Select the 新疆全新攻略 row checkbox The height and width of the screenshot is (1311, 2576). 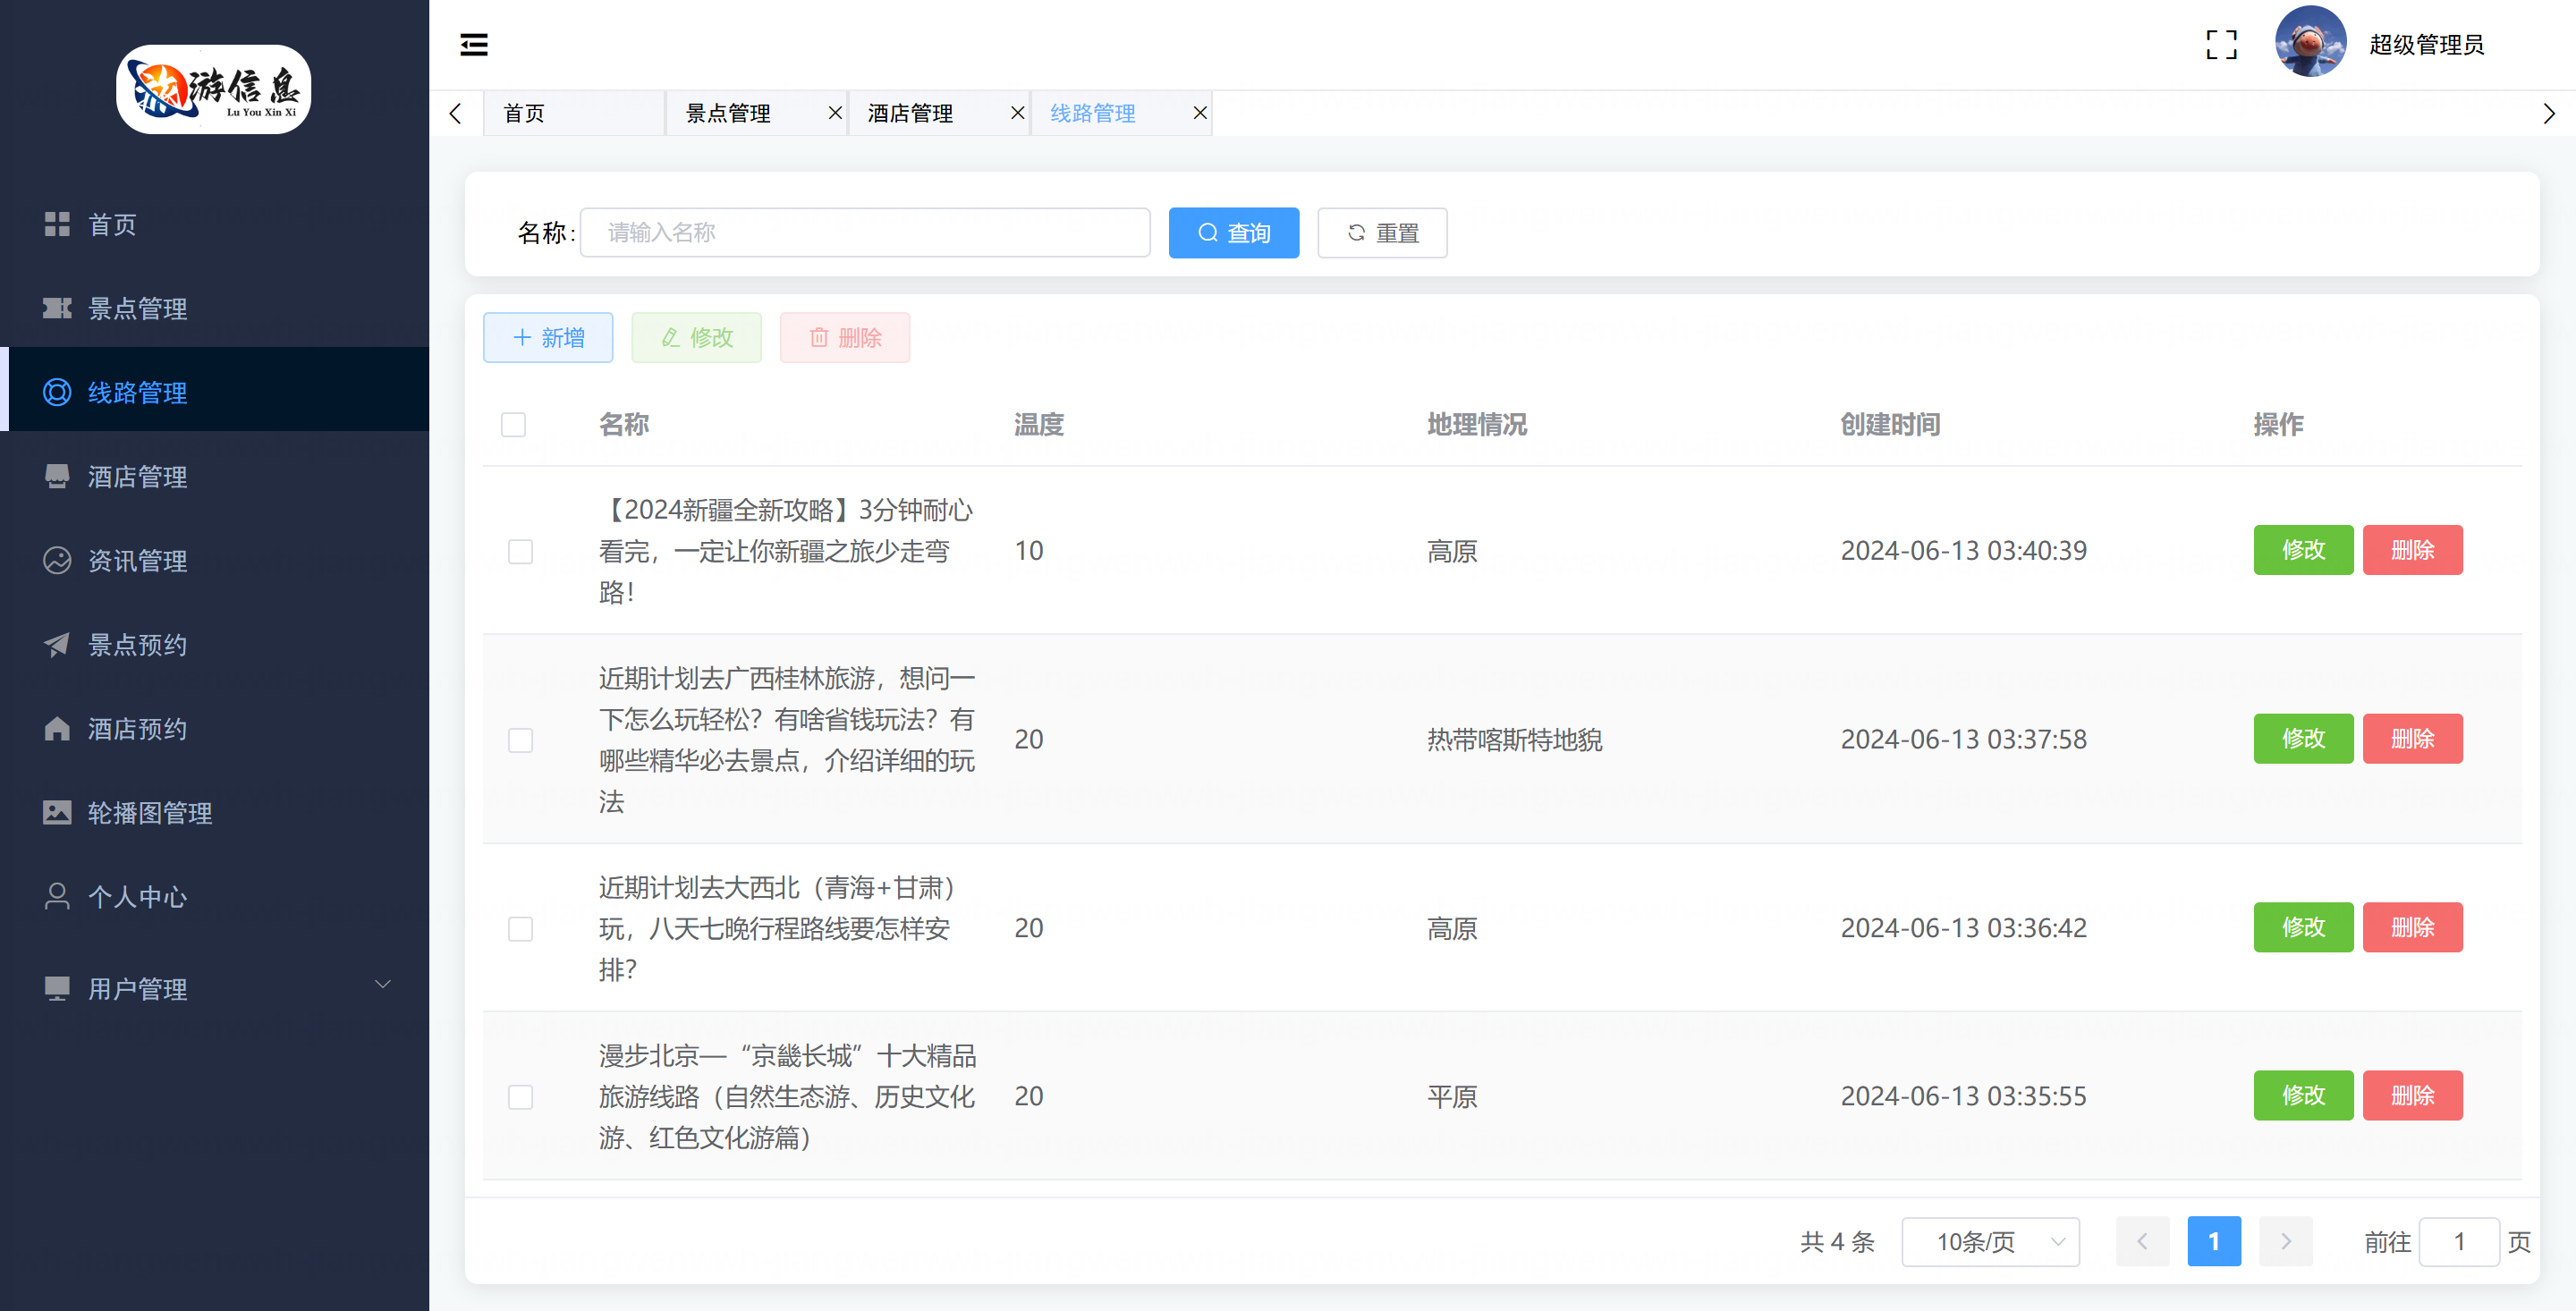point(520,551)
